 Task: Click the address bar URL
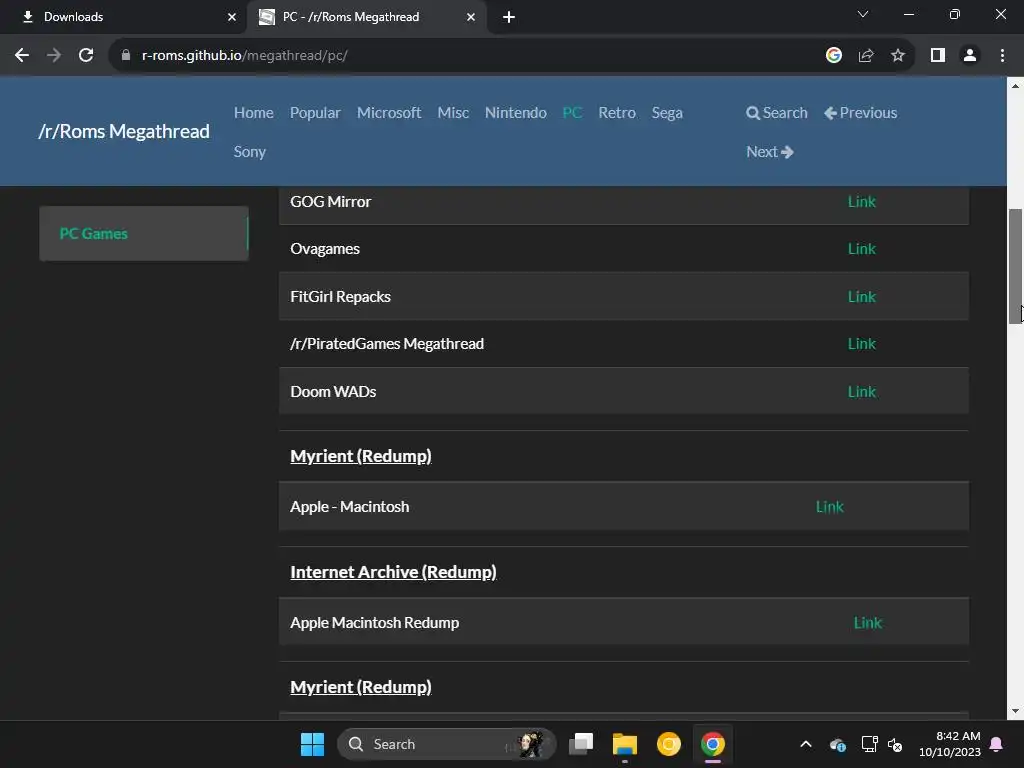click(244, 56)
